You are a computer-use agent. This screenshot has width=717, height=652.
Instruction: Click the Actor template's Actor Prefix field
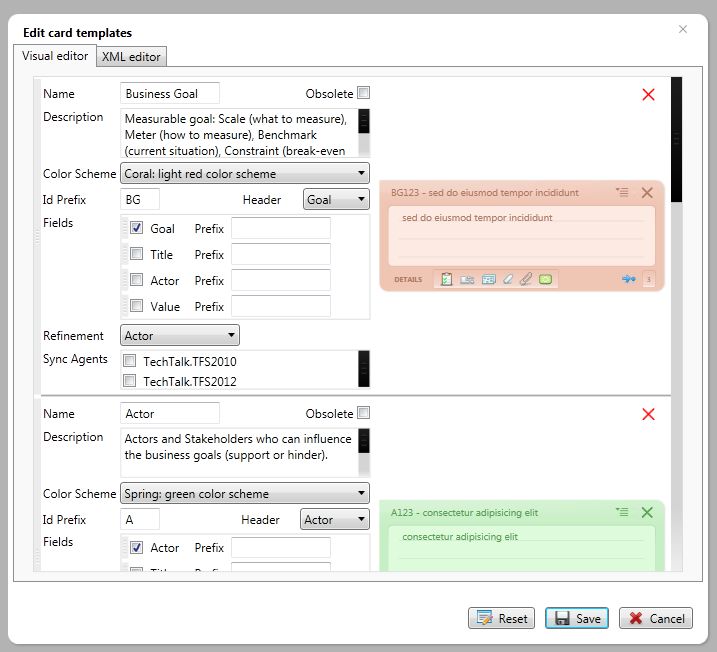coord(281,548)
